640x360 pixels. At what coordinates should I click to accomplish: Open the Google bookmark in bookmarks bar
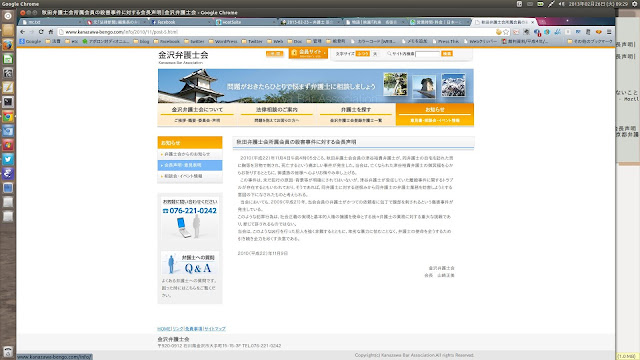click(30, 41)
